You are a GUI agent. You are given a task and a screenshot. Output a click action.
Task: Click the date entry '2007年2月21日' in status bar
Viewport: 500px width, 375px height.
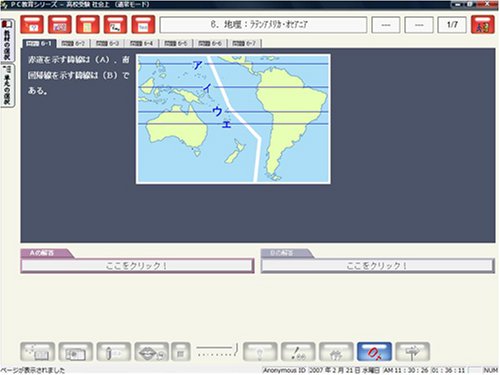pos(344,370)
